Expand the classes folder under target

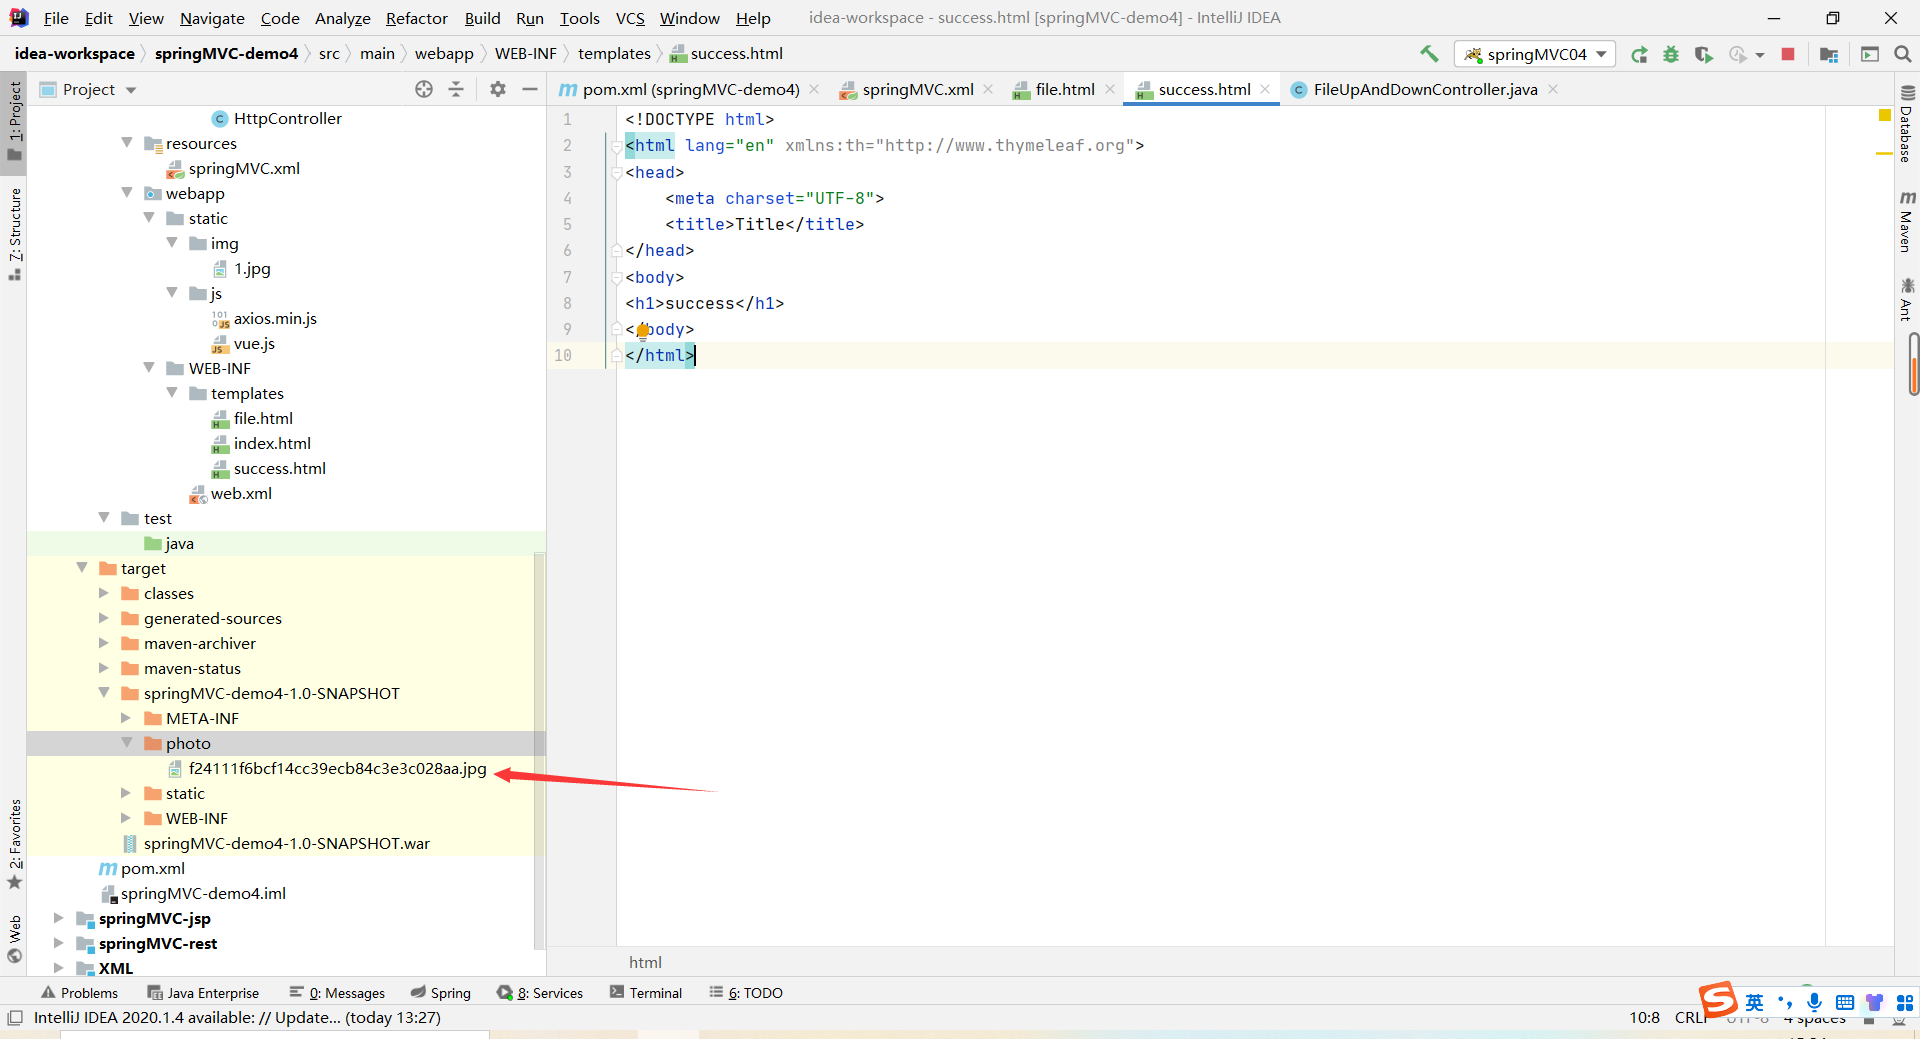[103, 593]
